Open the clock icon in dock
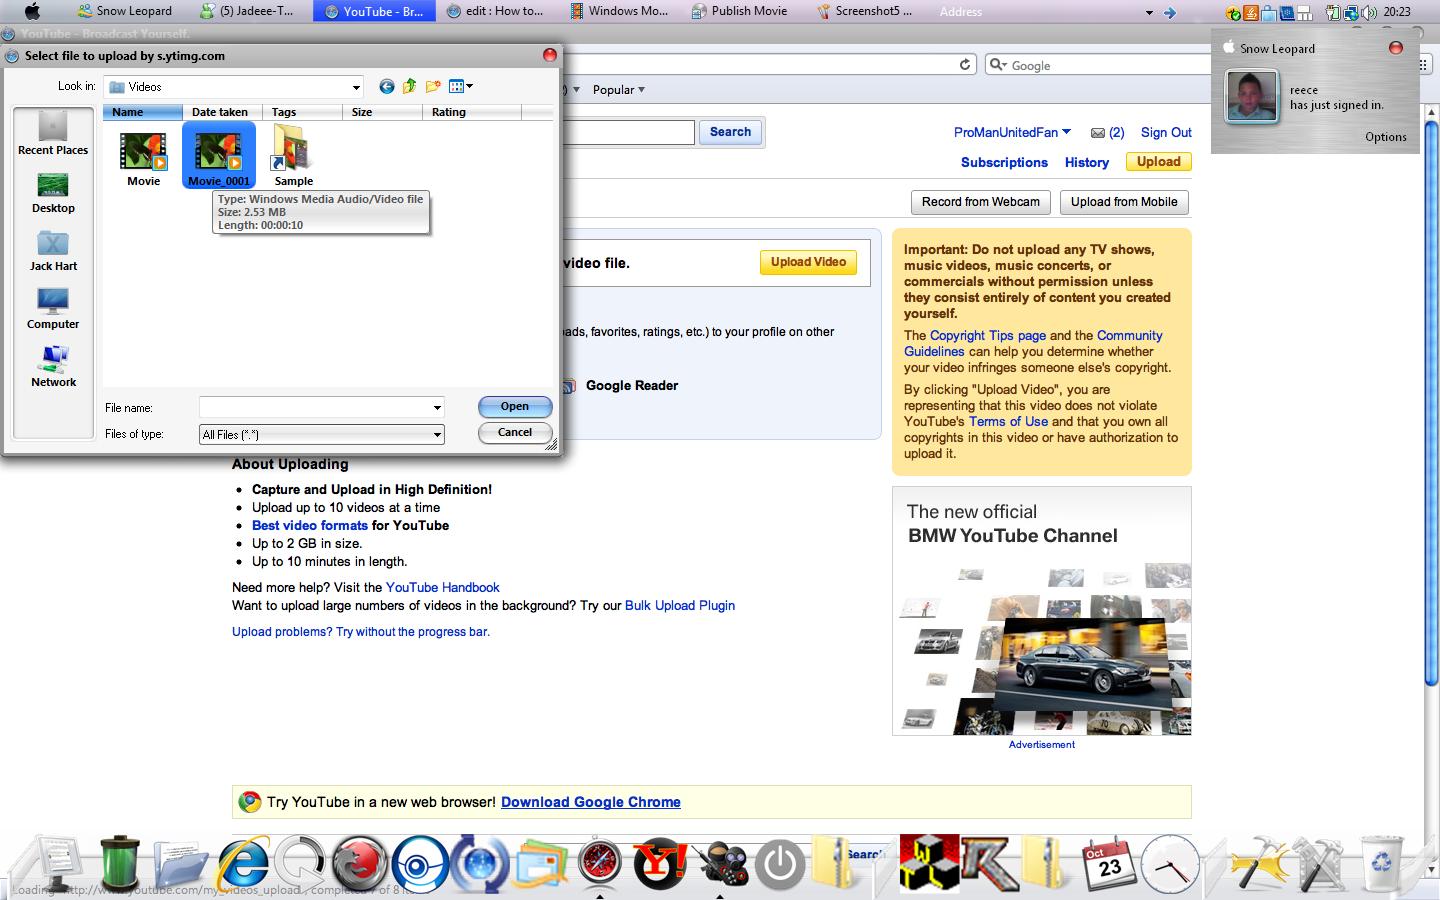The height and width of the screenshot is (900, 1440). 1170,864
